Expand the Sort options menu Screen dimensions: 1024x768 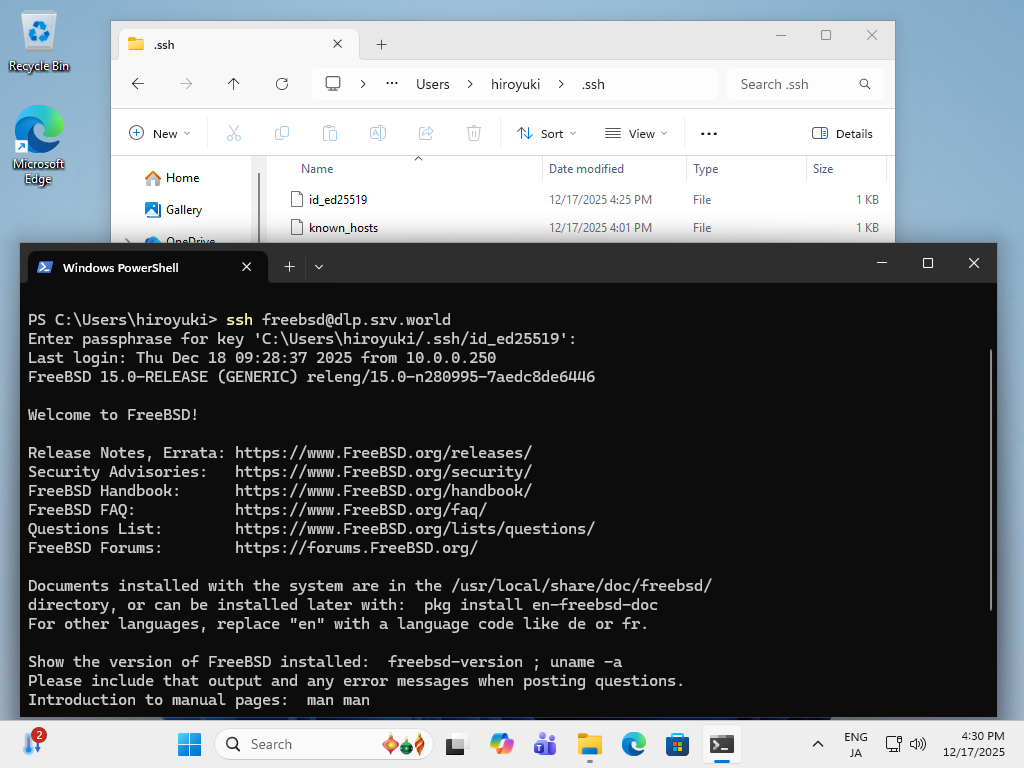(547, 133)
